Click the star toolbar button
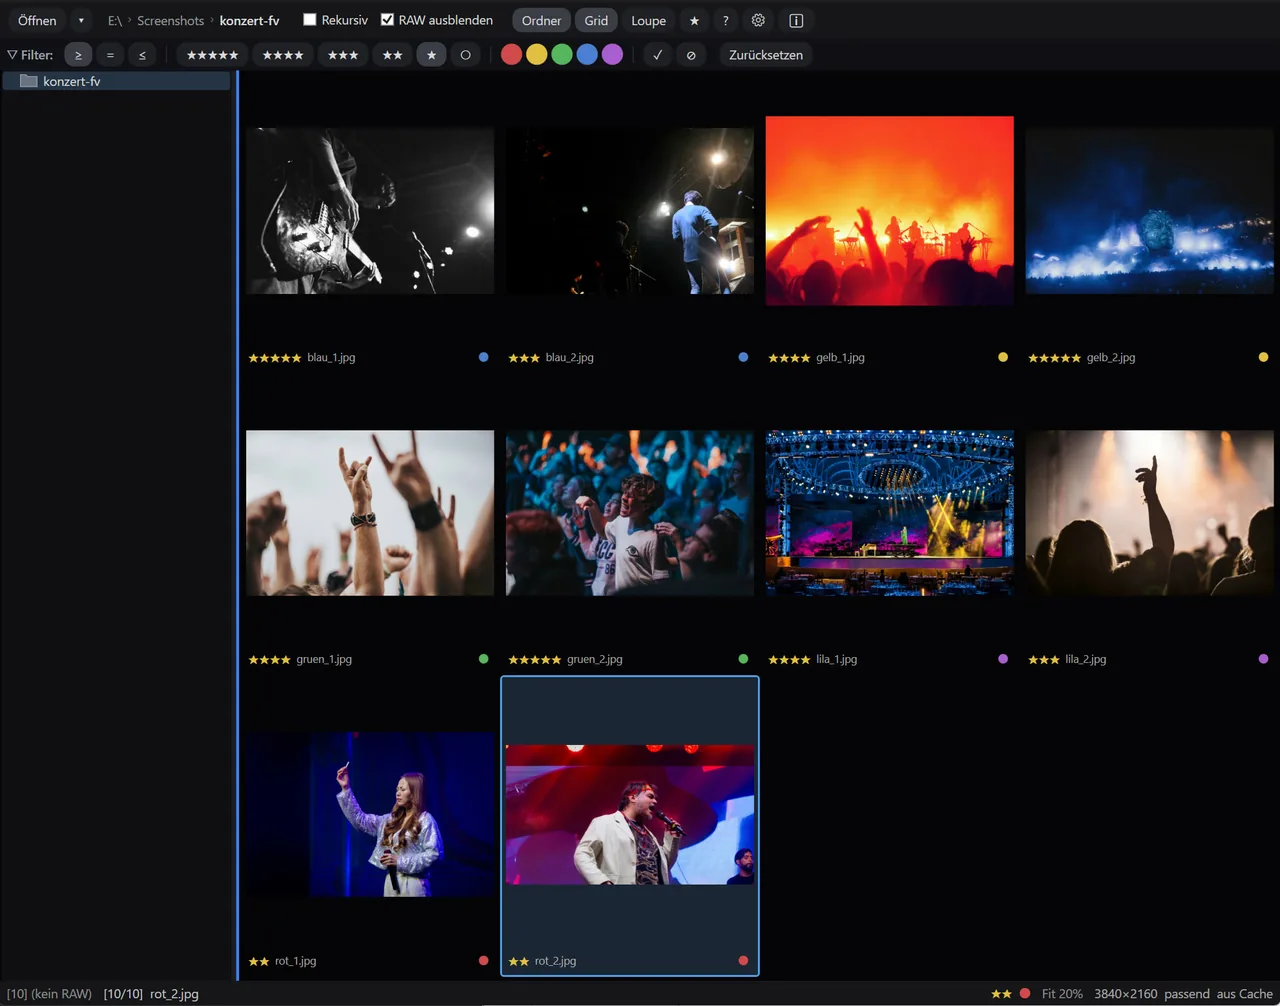1280x1006 pixels. 694,20
